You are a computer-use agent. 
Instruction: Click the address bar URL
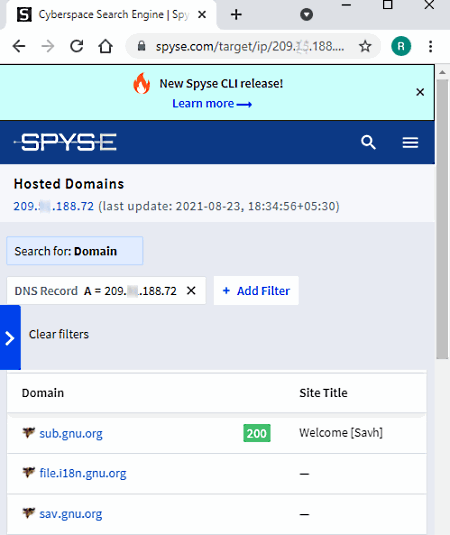coord(250,46)
